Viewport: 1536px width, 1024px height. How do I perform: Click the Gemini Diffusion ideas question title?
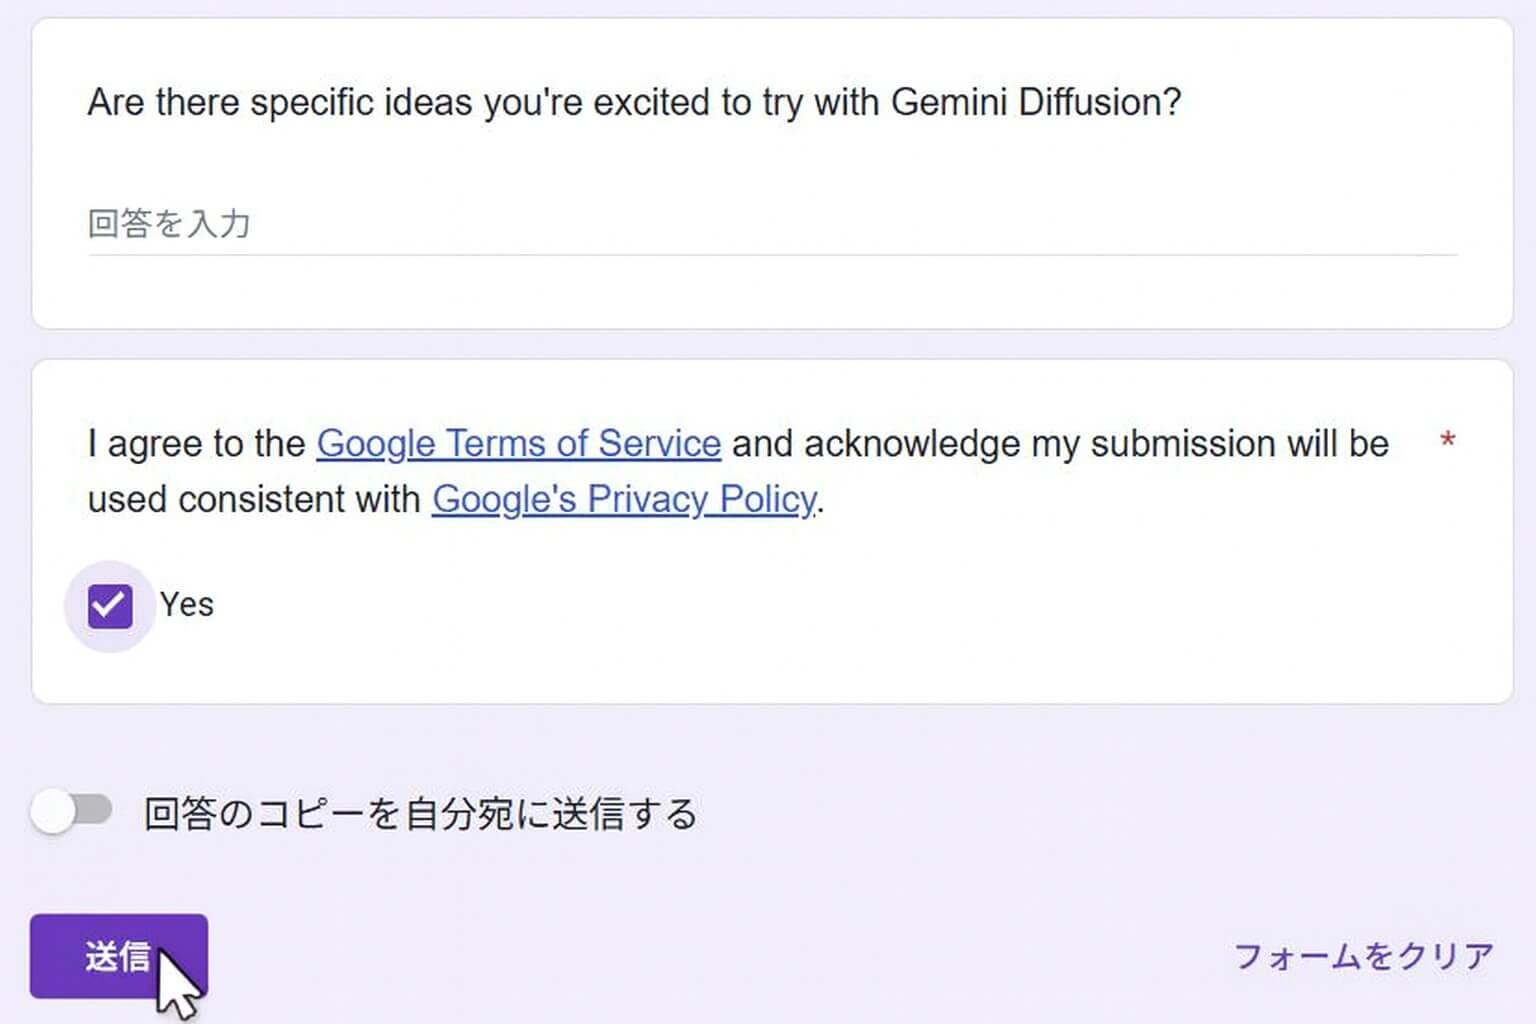click(634, 102)
